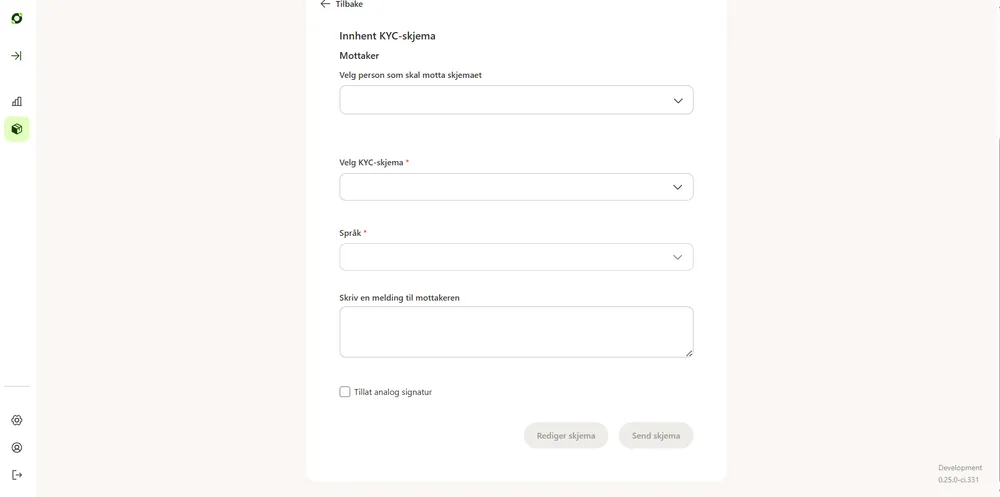Click the Rediger skjema button
The width and height of the screenshot is (1000, 497).
(x=566, y=436)
